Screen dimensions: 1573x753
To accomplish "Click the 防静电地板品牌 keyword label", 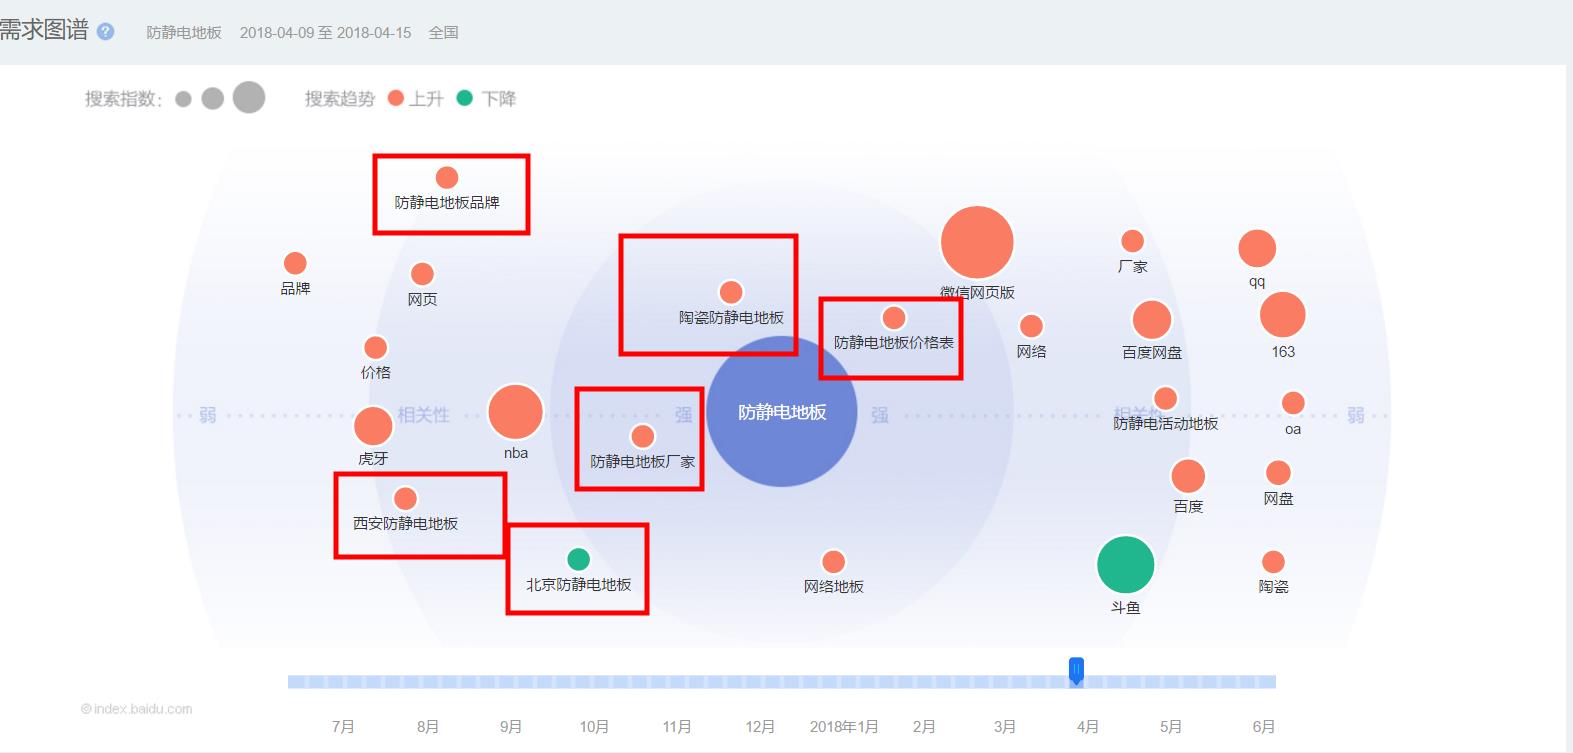I will click(x=447, y=203).
